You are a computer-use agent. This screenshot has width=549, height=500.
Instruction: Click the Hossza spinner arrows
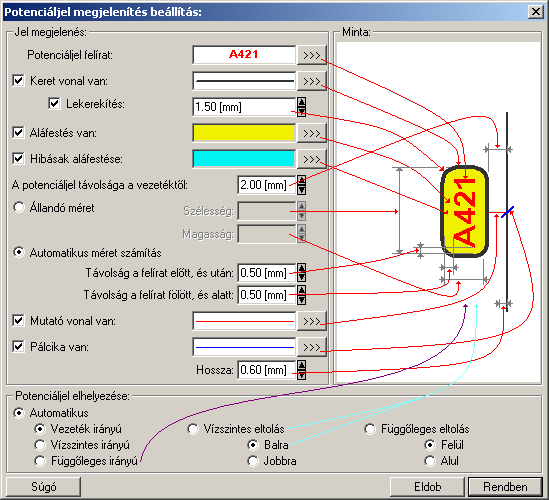pyautogui.click(x=301, y=370)
